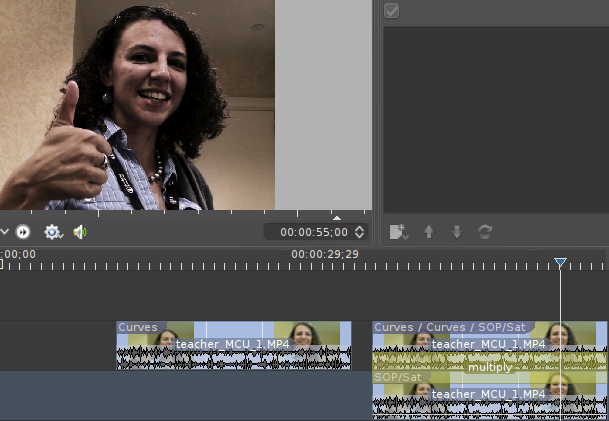Move the effect up with up arrow

(429, 232)
